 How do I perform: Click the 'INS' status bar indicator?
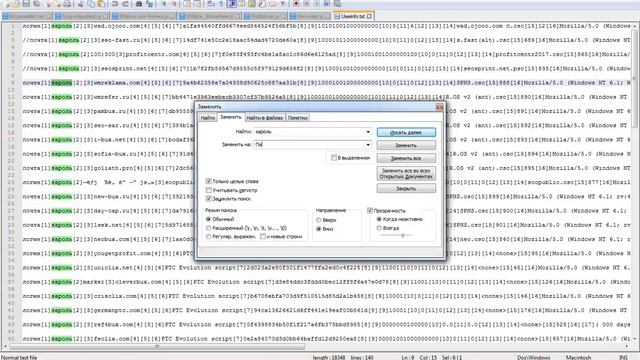tap(623, 357)
